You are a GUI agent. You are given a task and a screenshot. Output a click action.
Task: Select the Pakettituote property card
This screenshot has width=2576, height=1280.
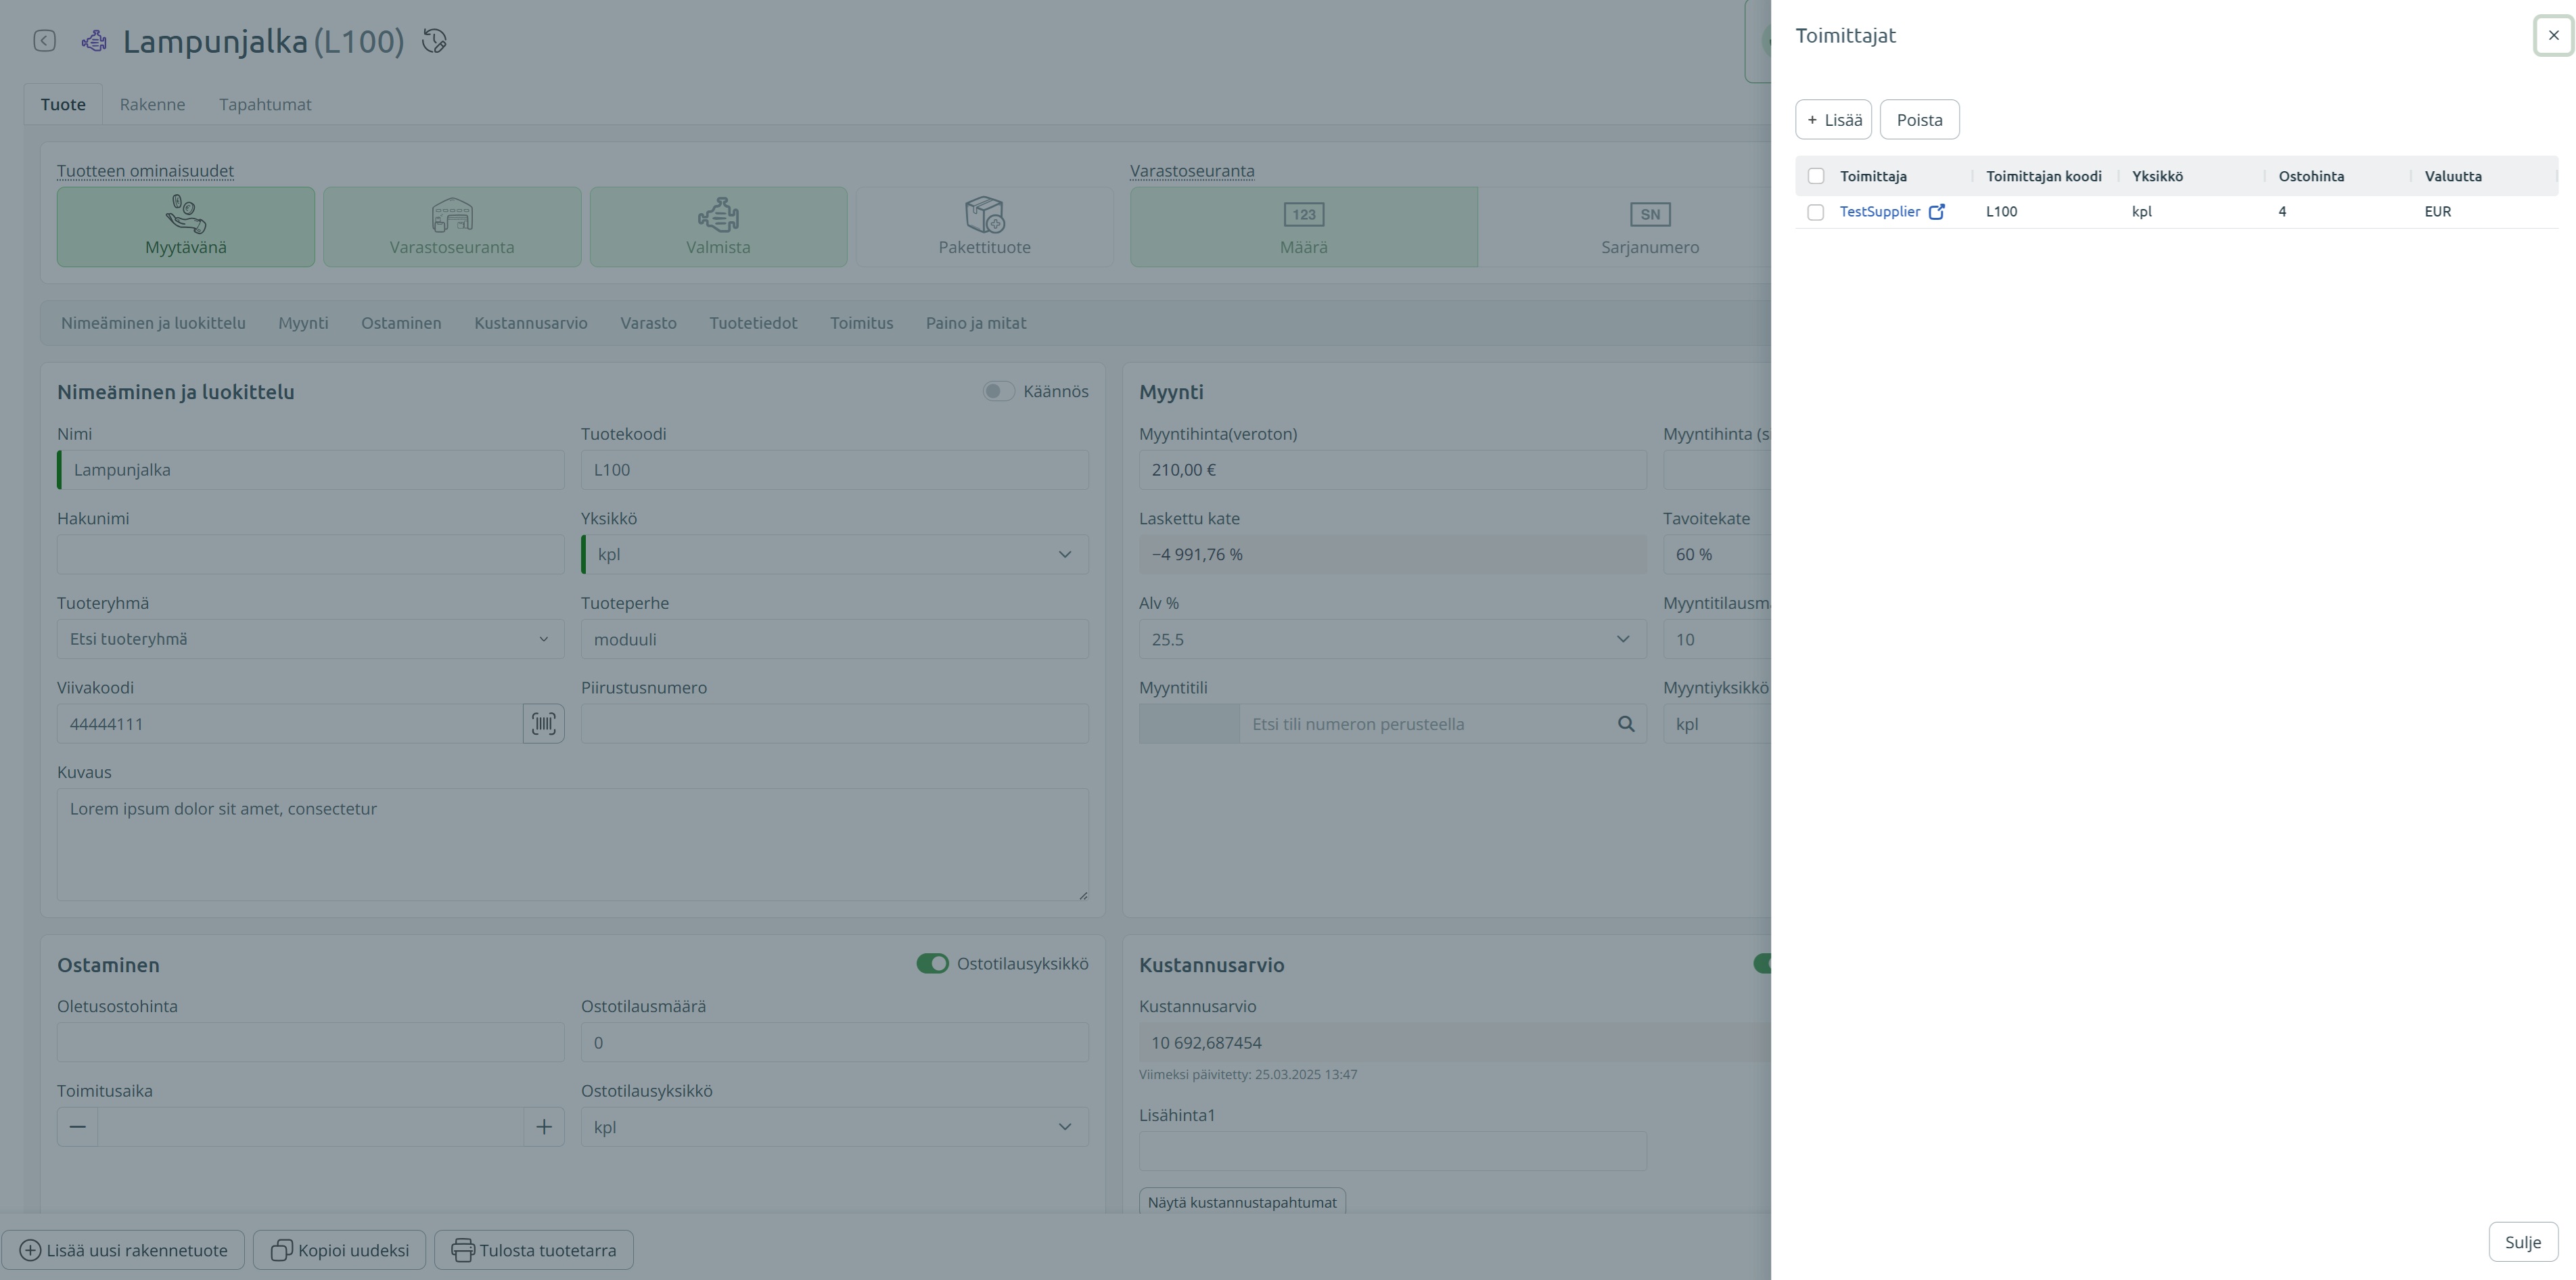pos(984,227)
